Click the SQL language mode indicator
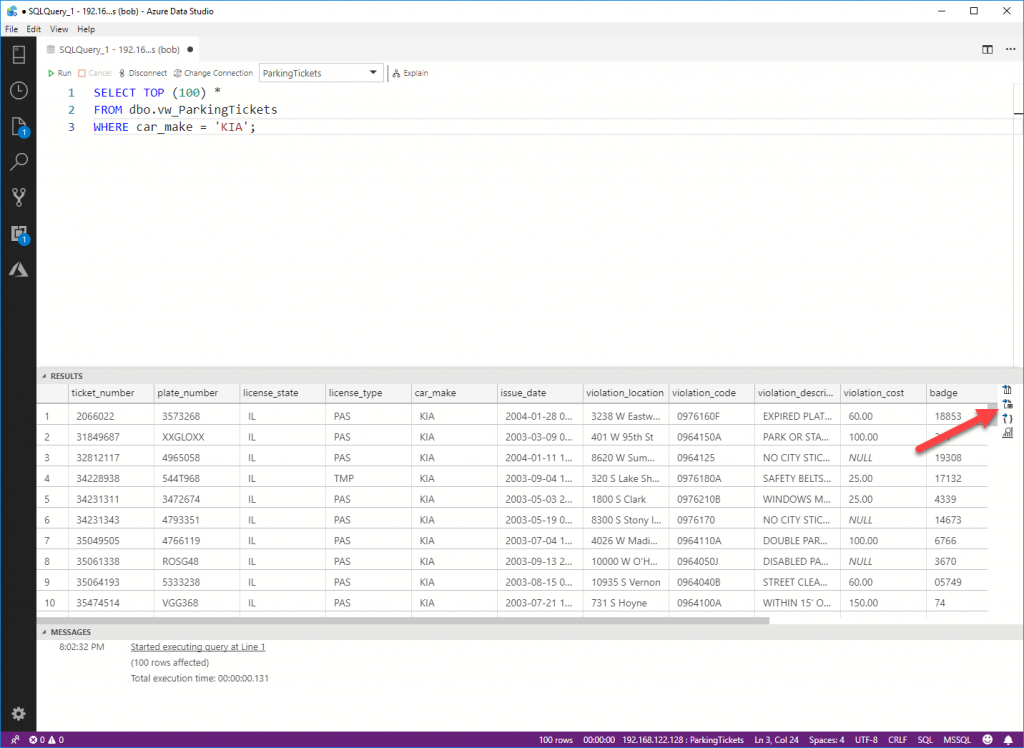1024x748 pixels. [x=925, y=740]
